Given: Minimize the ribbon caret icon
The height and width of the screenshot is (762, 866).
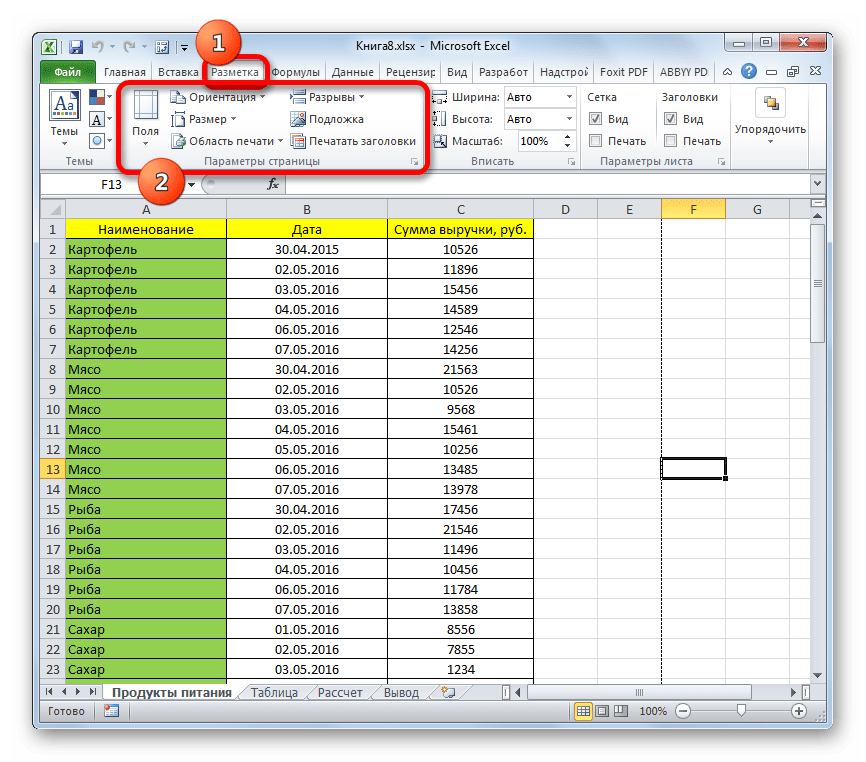Looking at the screenshot, I should 727,72.
